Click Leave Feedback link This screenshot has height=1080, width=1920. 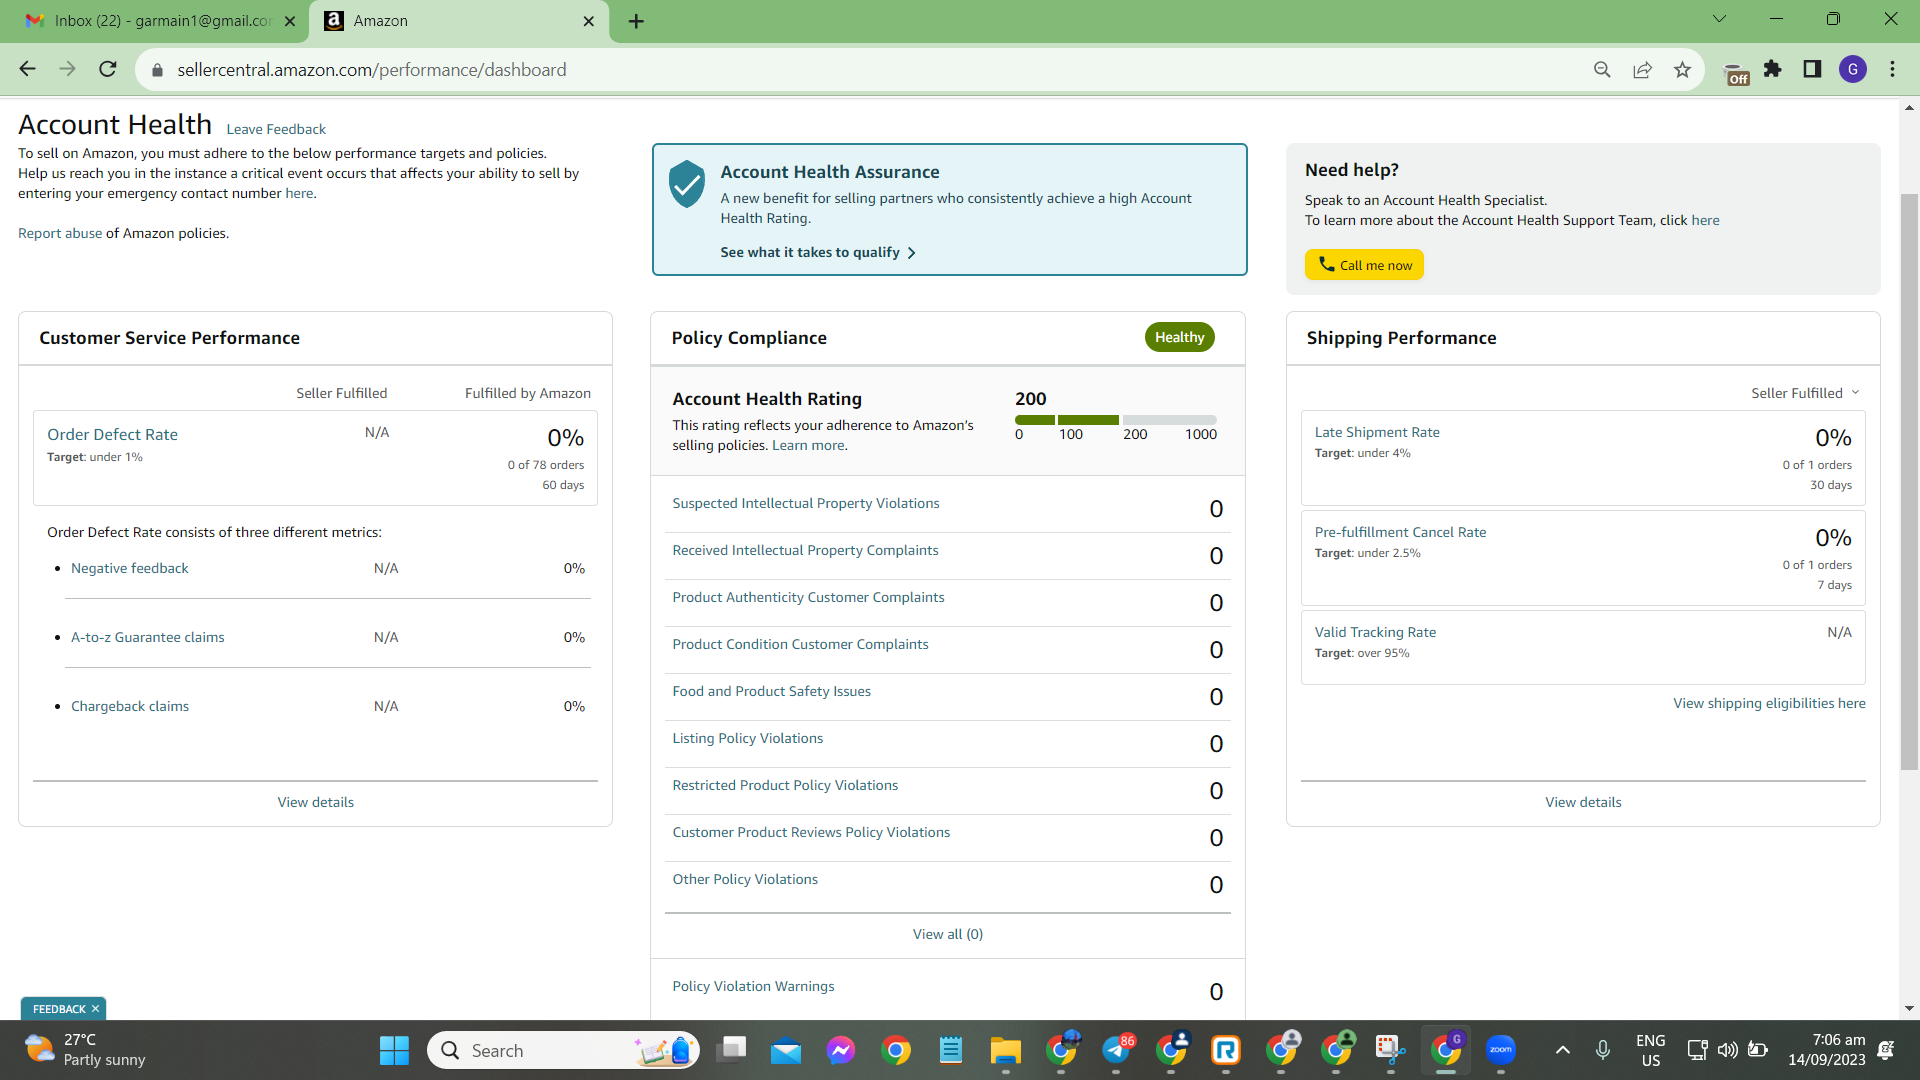click(x=276, y=129)
